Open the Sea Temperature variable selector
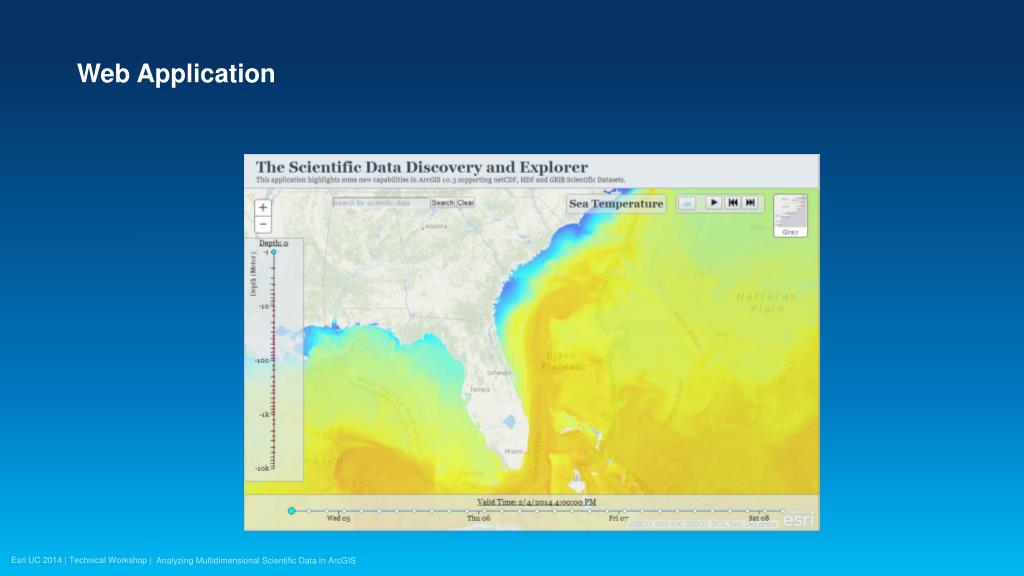1024x576 pixels. [x=616, y=204]
